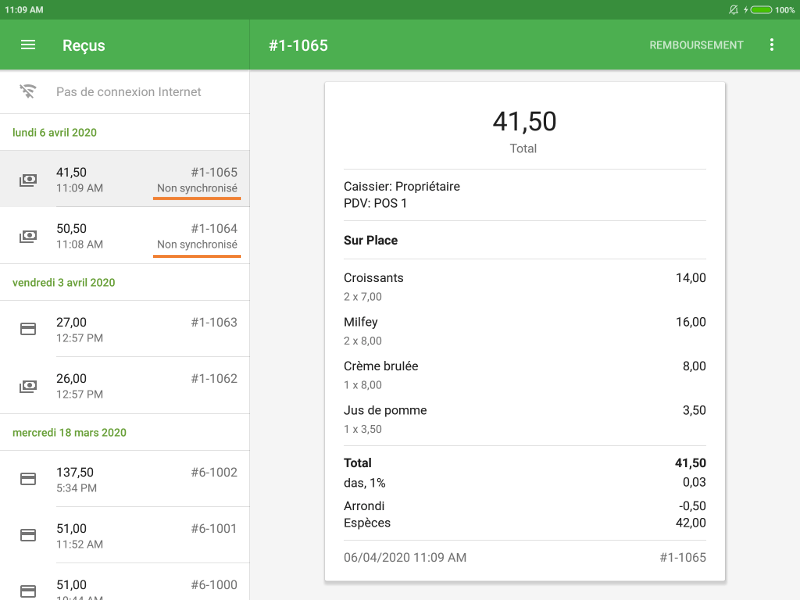Click card icon of receipt #1-1063

[28, 329]
